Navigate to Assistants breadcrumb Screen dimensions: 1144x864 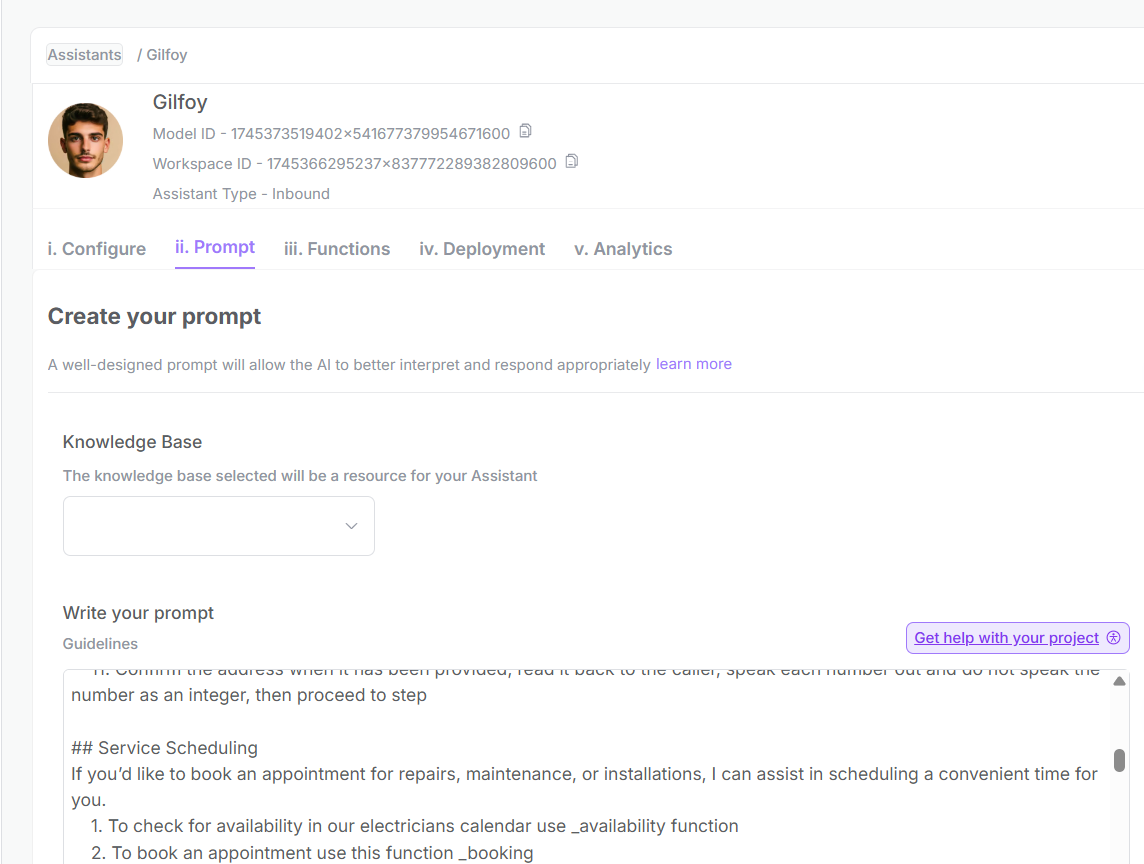pyautogui.click(x=85, y=55)
